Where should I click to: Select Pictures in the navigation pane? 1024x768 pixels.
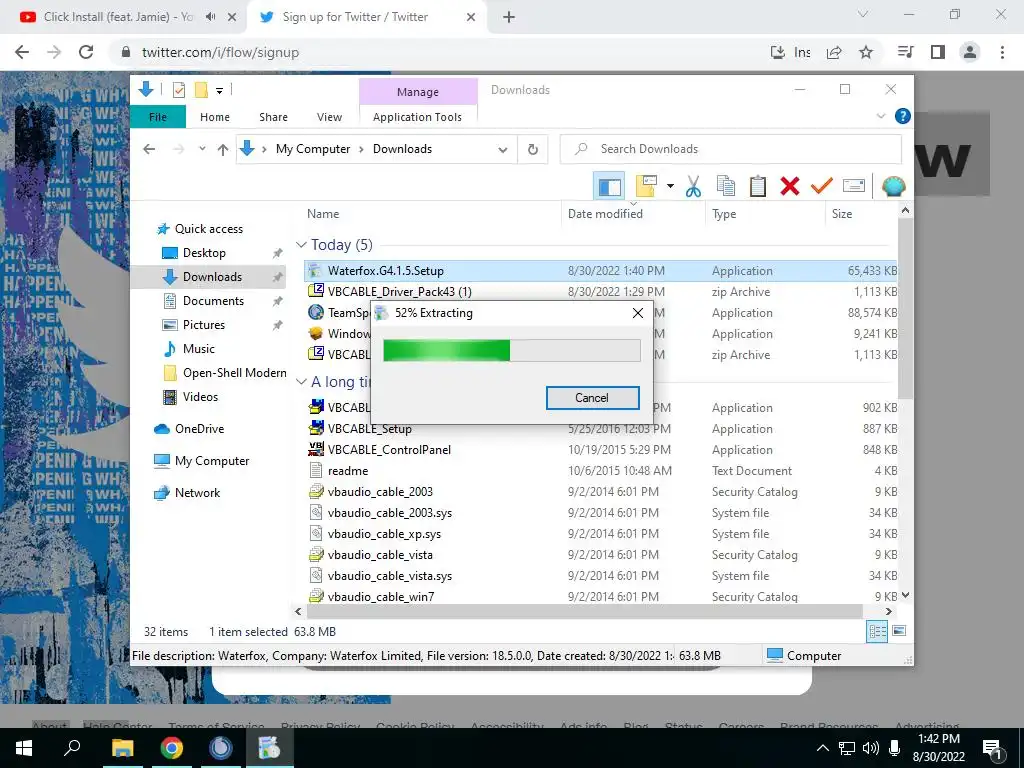[x=203, y=325]
